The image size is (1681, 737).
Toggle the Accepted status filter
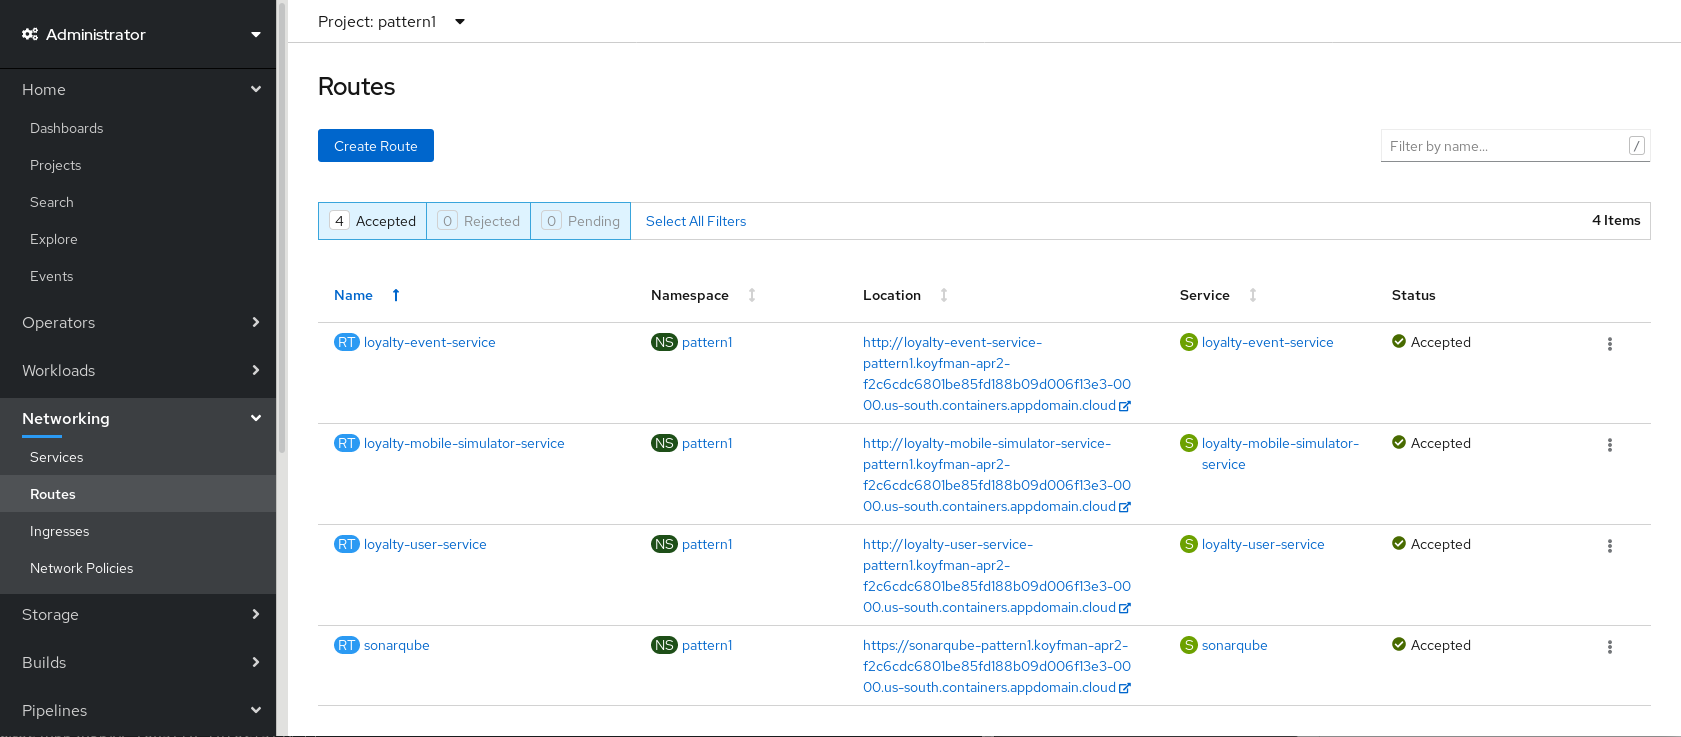[373, 221]
